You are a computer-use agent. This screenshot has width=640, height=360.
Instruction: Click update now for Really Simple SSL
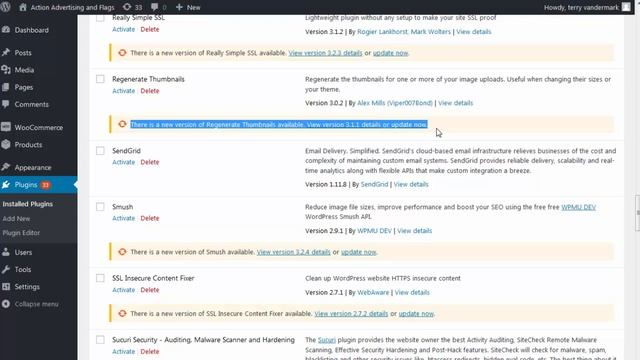click(390, 53)
